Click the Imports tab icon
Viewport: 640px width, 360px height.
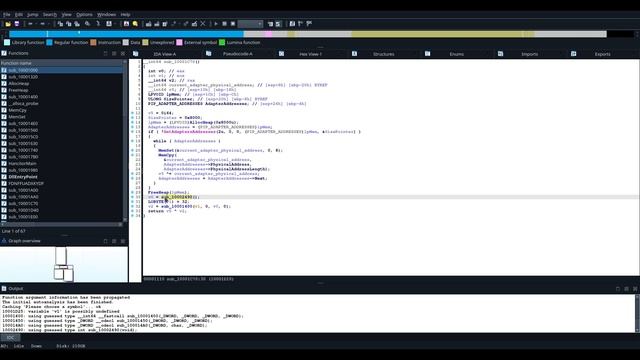point(500,53)
